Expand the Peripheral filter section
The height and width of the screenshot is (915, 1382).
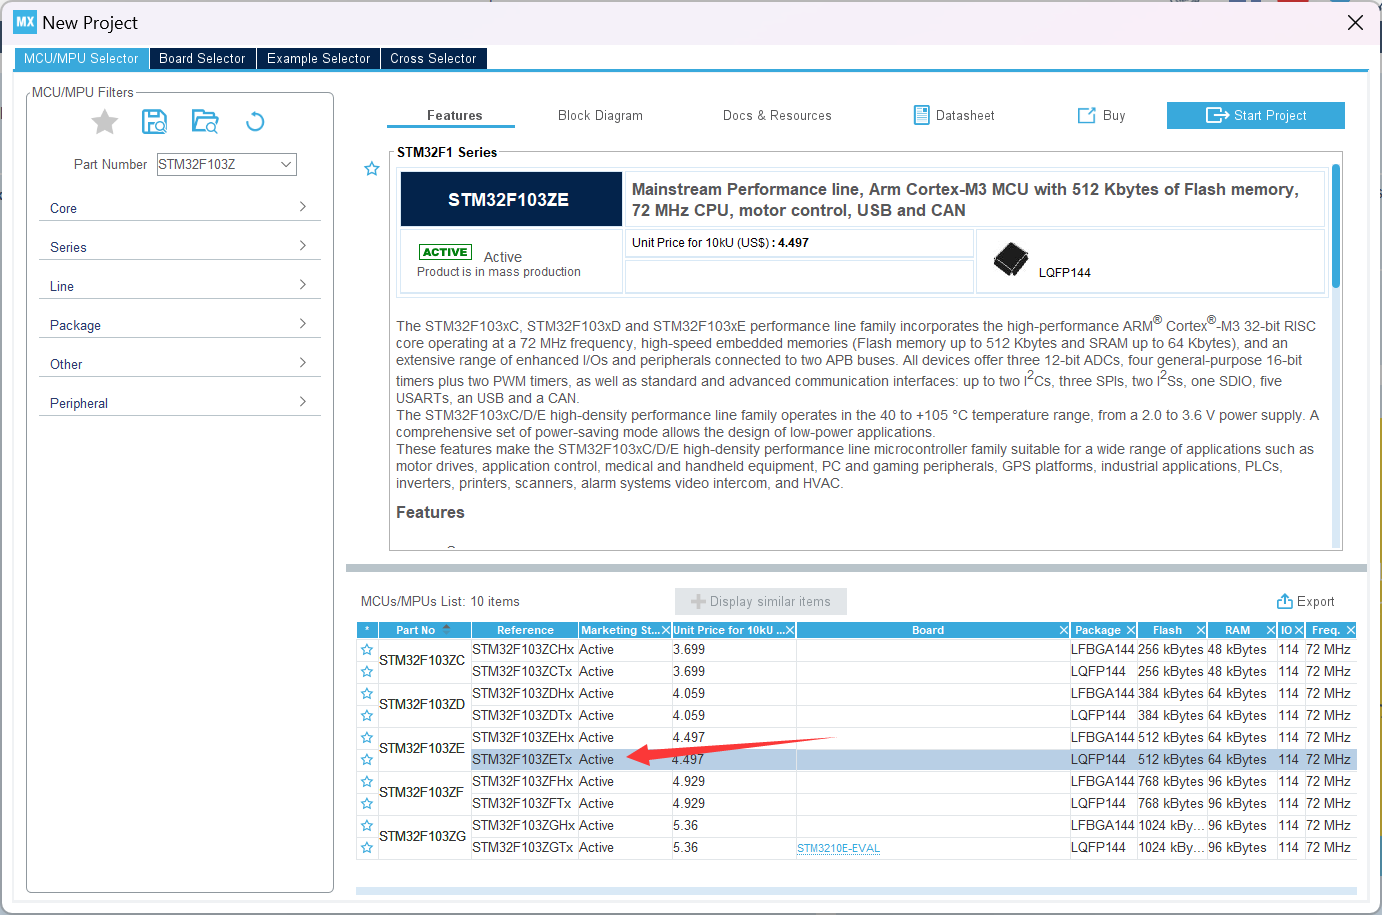pos(180,403)
